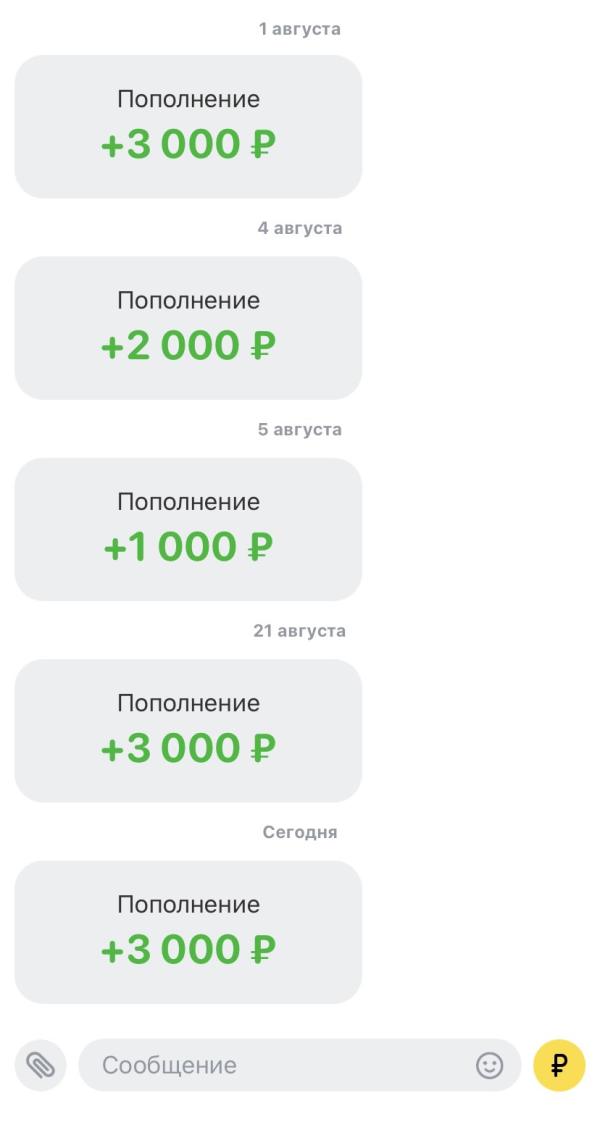Open the 21 августа top-up bubble

click(188, 730)
